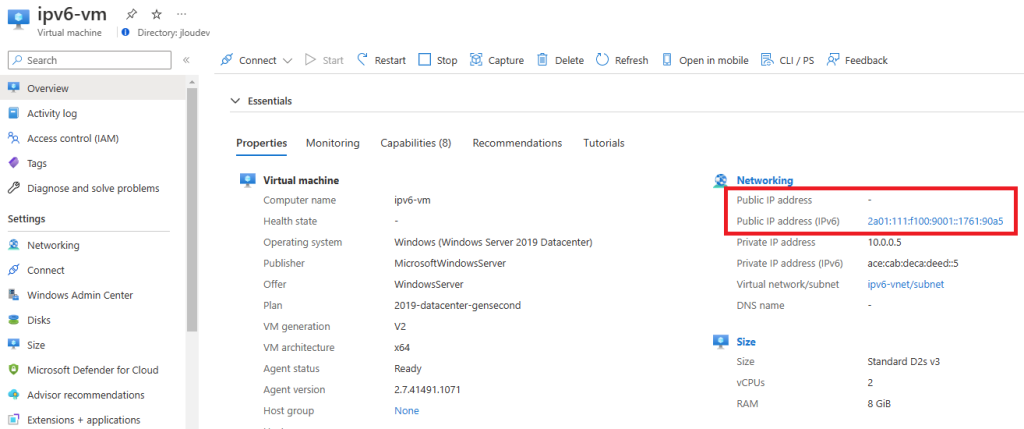Click the Start button

tap(324, 60)
